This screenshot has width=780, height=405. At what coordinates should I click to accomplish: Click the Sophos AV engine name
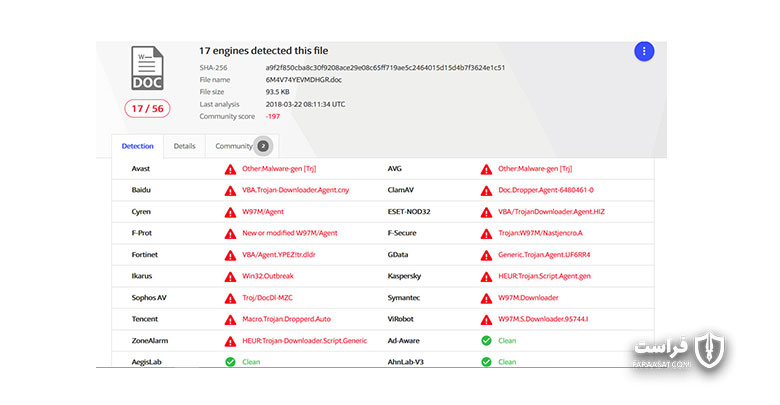point(149,298)
